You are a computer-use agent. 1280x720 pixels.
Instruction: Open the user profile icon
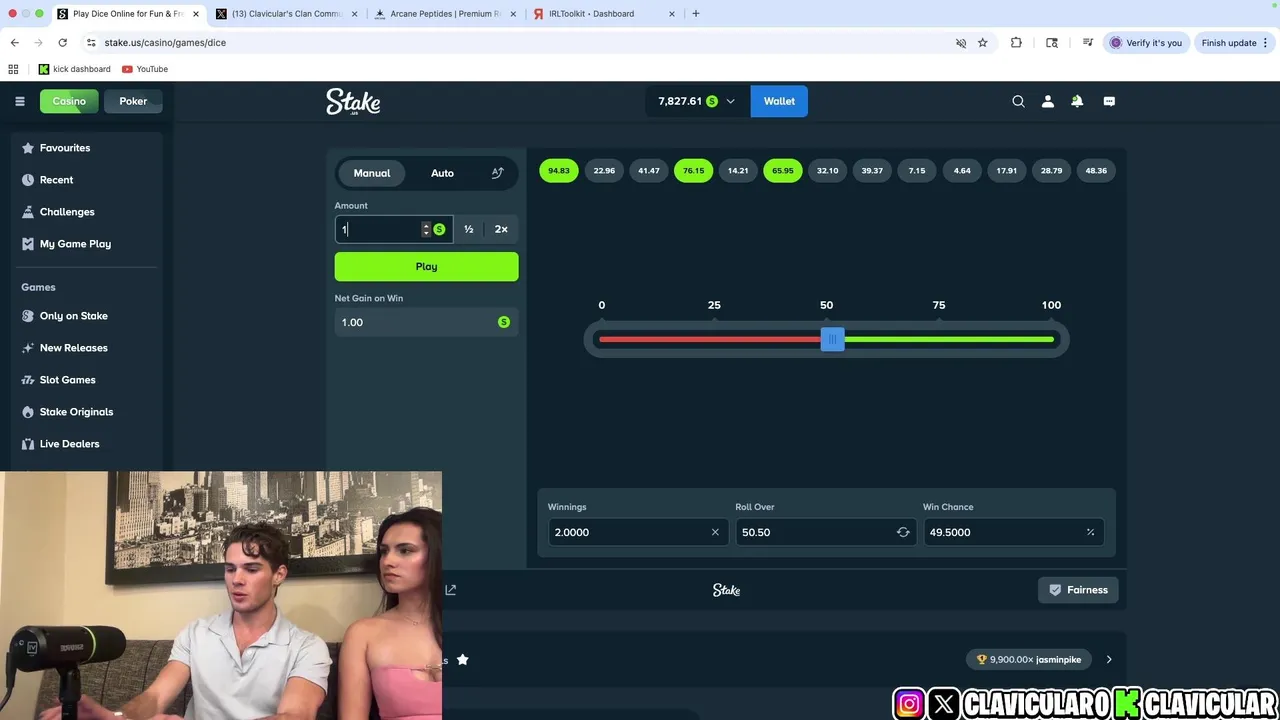(1048, 101)
